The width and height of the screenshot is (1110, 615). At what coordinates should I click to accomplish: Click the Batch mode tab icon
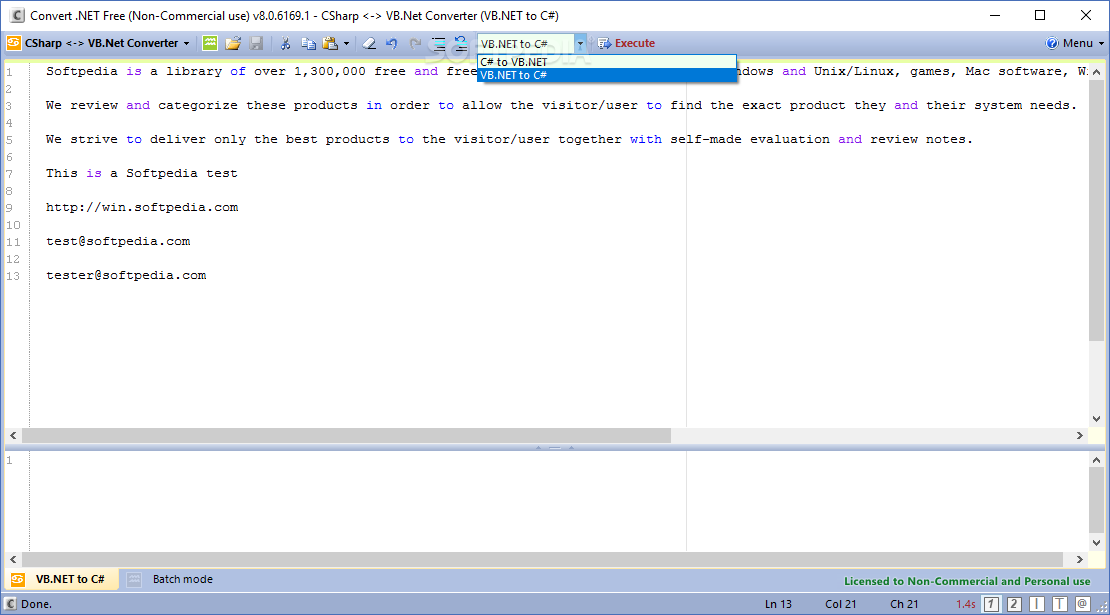pyautogui.click(x=134, y=579)
